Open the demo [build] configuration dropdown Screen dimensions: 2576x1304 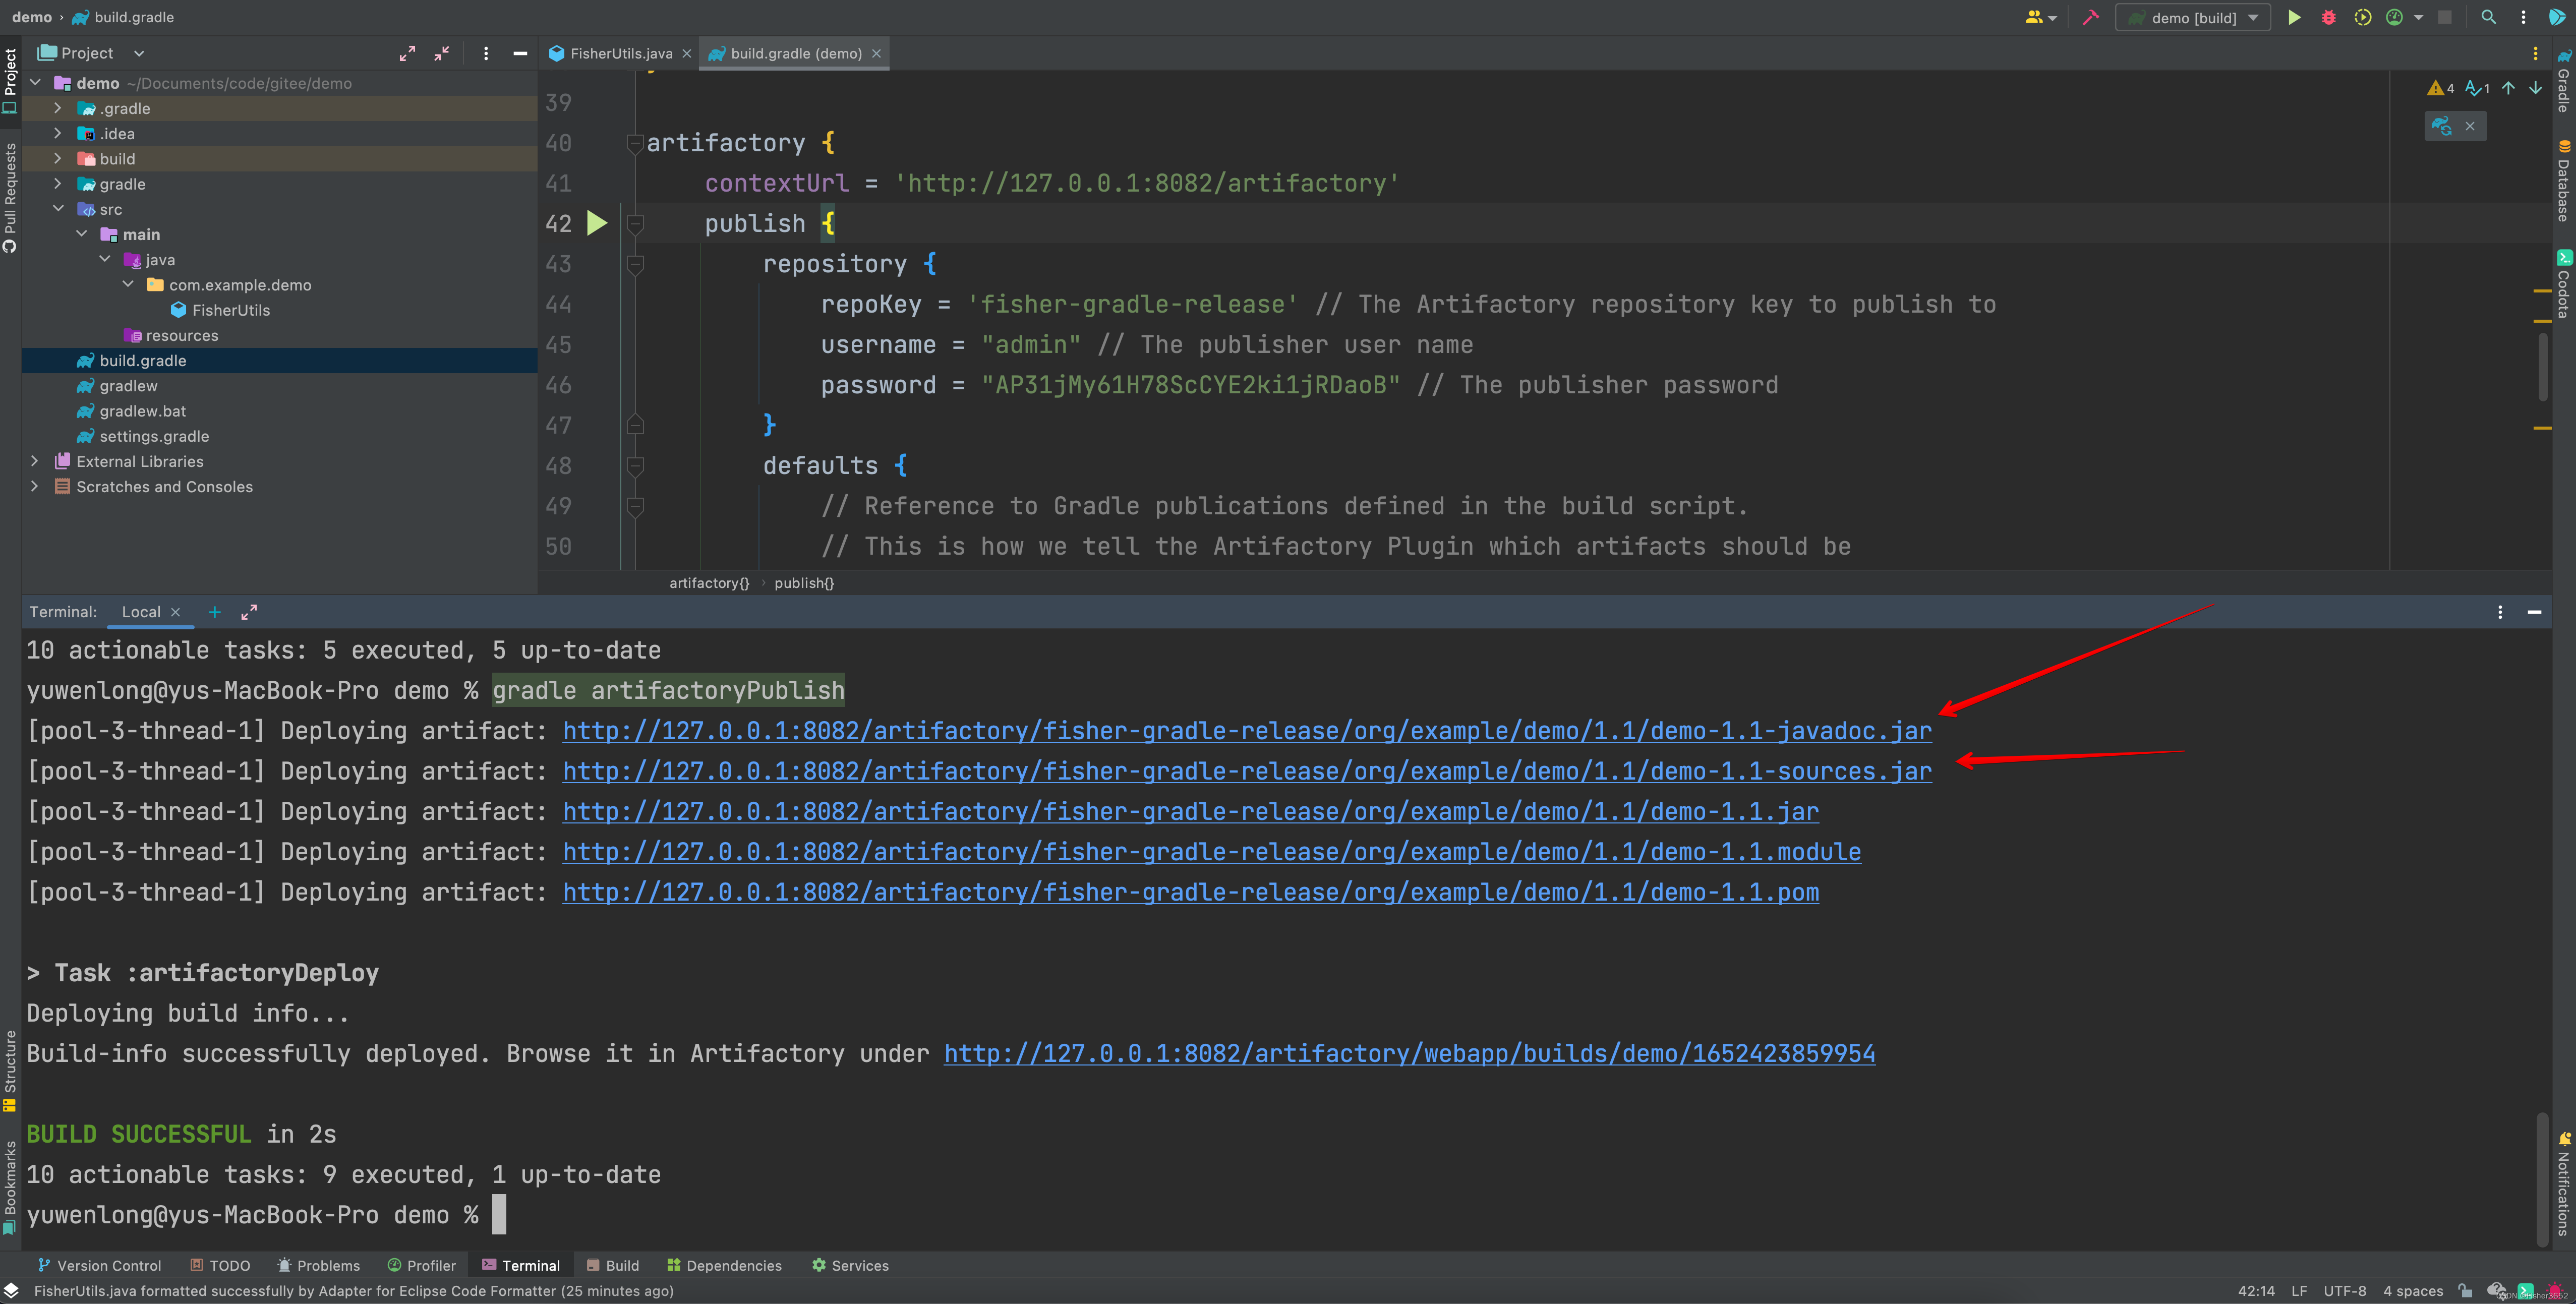tap(2193, 18)
